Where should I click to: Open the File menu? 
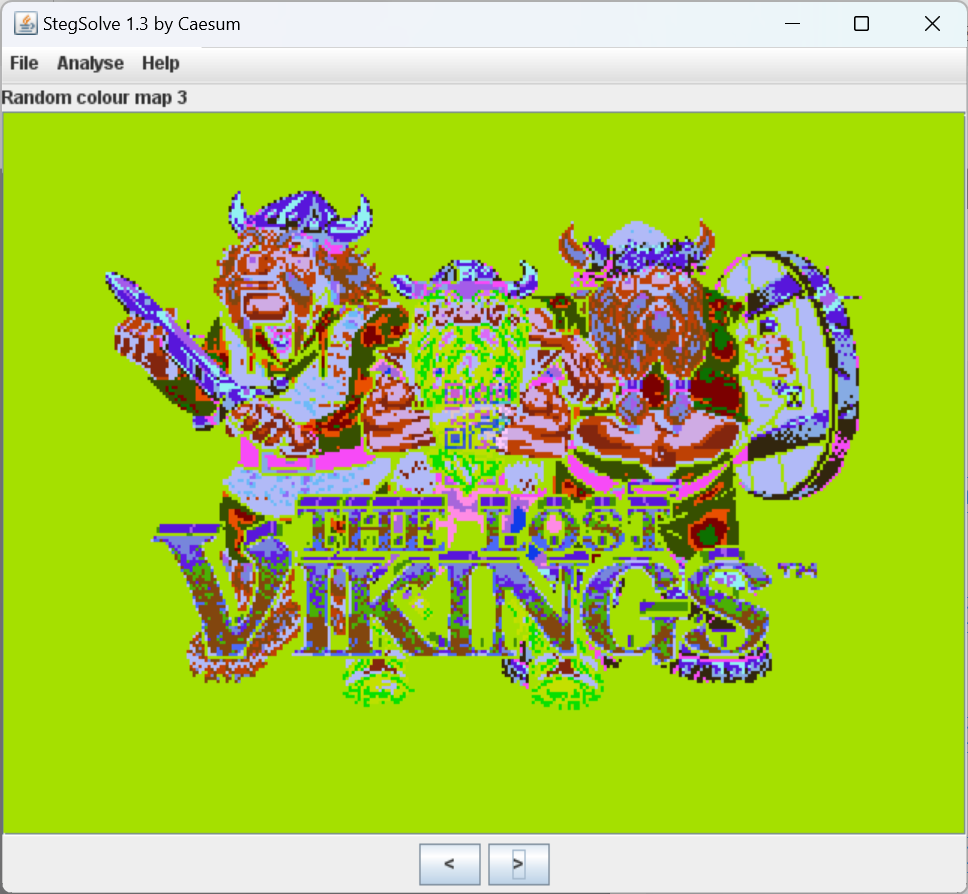24,63
